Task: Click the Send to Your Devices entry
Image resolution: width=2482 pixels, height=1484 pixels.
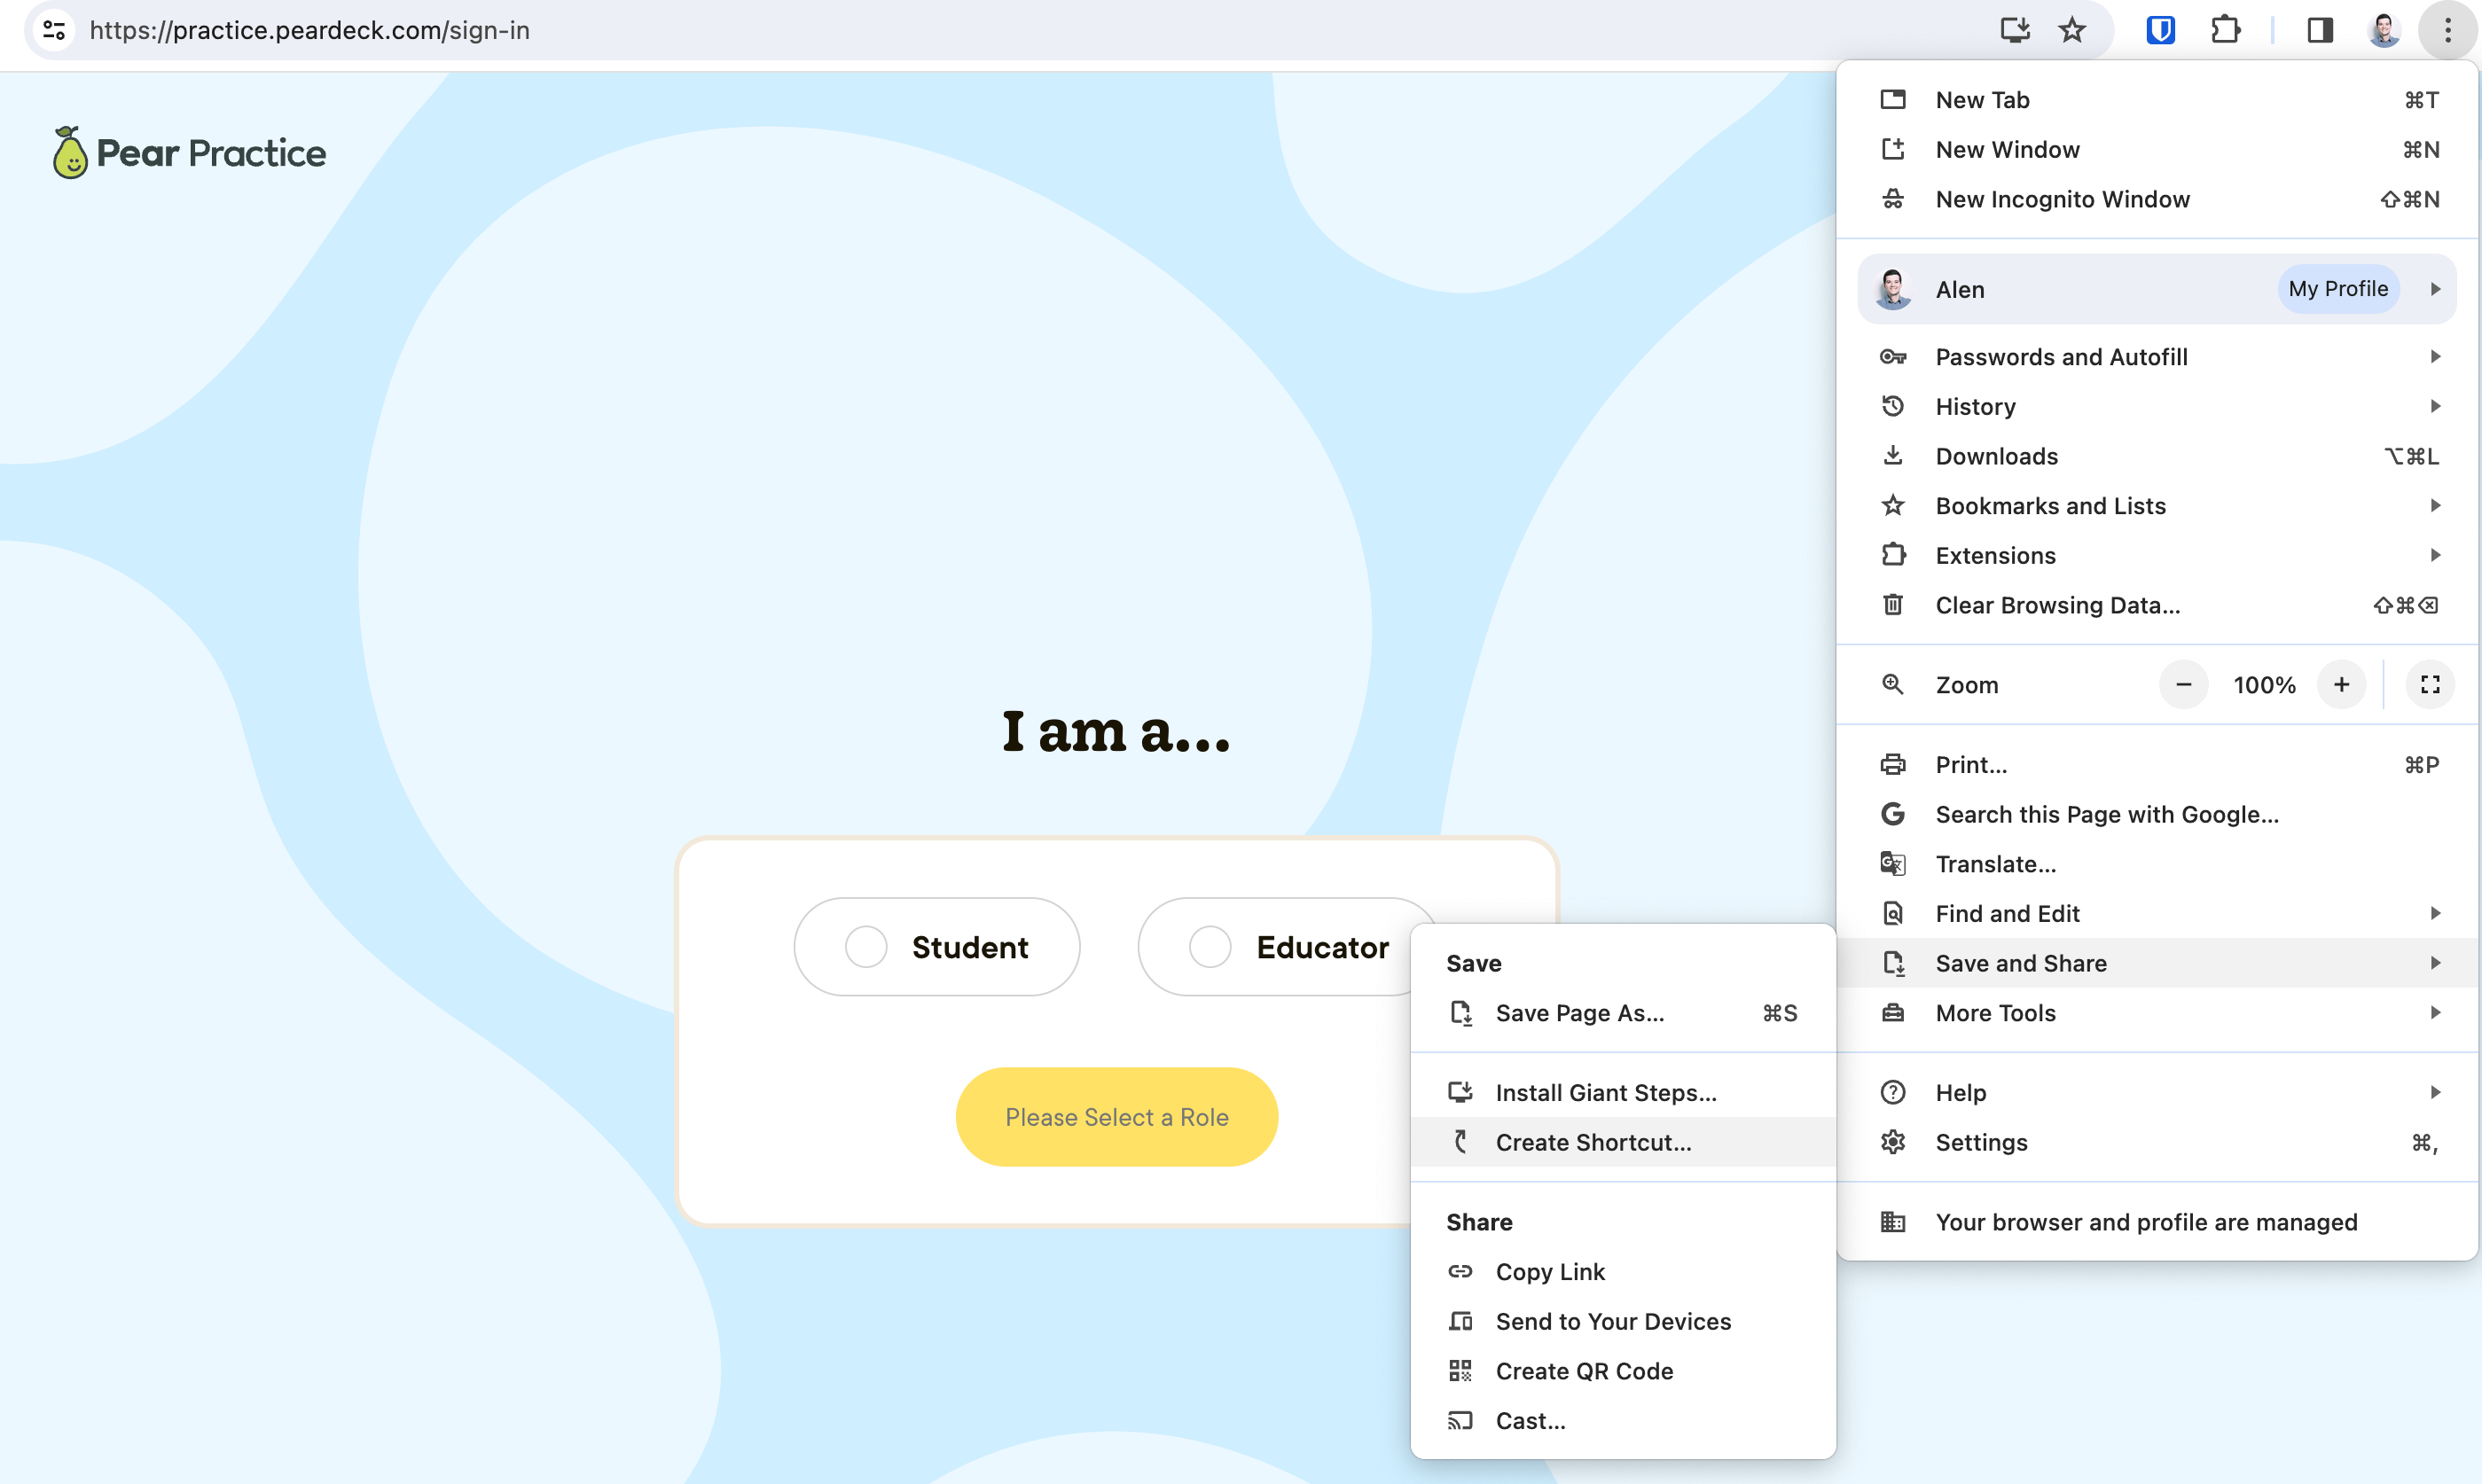Action: pyautogui.click(x=1622, y=1322)
